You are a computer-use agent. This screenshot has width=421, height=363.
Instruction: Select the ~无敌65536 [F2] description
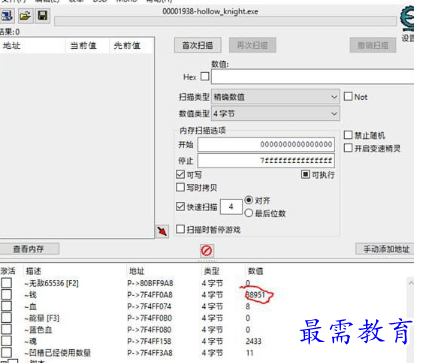pos(51,283)
